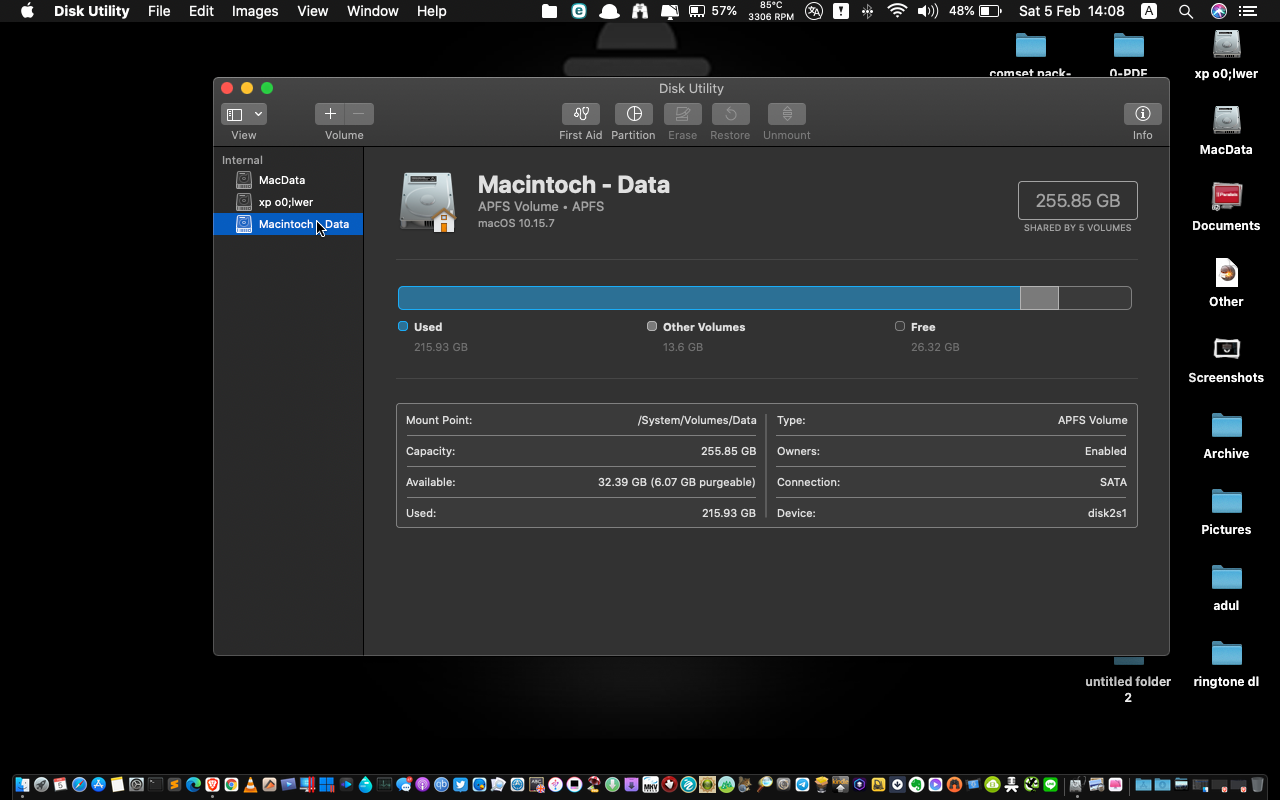Click the disk2s1 device value

[x=1107, y=513]
